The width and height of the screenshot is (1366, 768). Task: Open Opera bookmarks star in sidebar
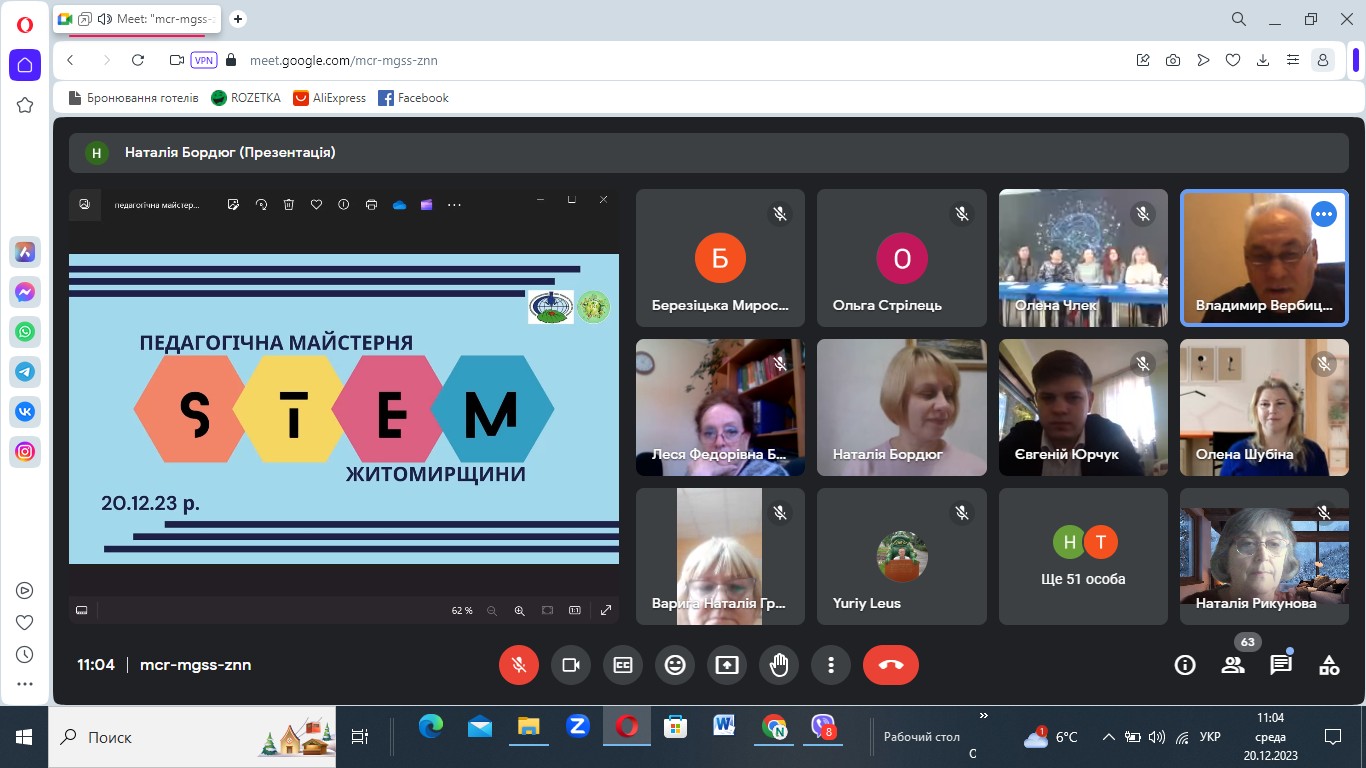[25, 105]
